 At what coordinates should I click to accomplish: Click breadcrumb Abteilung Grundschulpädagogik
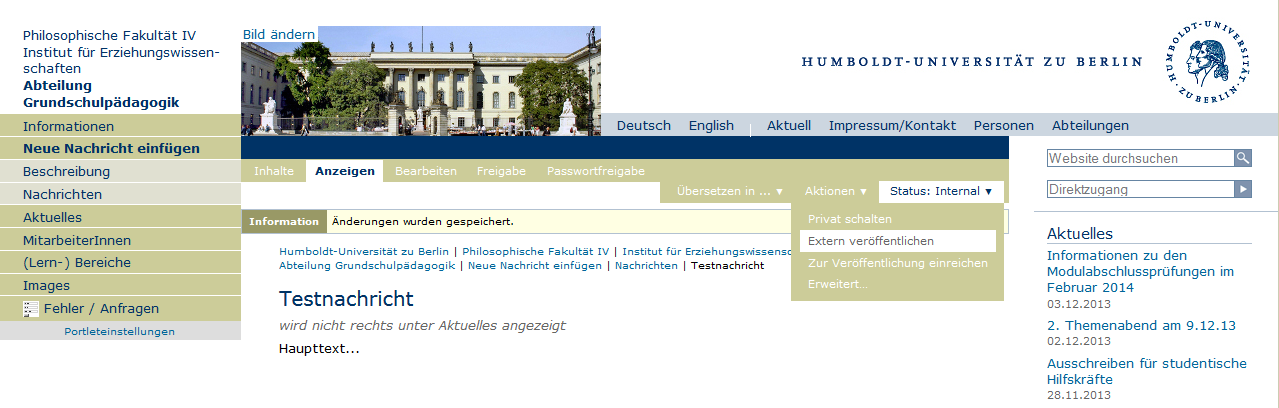[367, 265]
